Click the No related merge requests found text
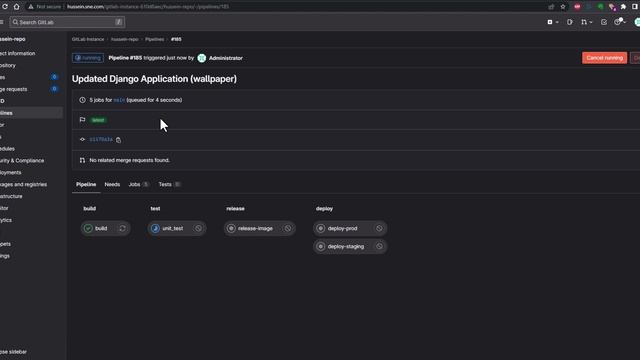The image size is (640, 360). click(x=129, y=160)
